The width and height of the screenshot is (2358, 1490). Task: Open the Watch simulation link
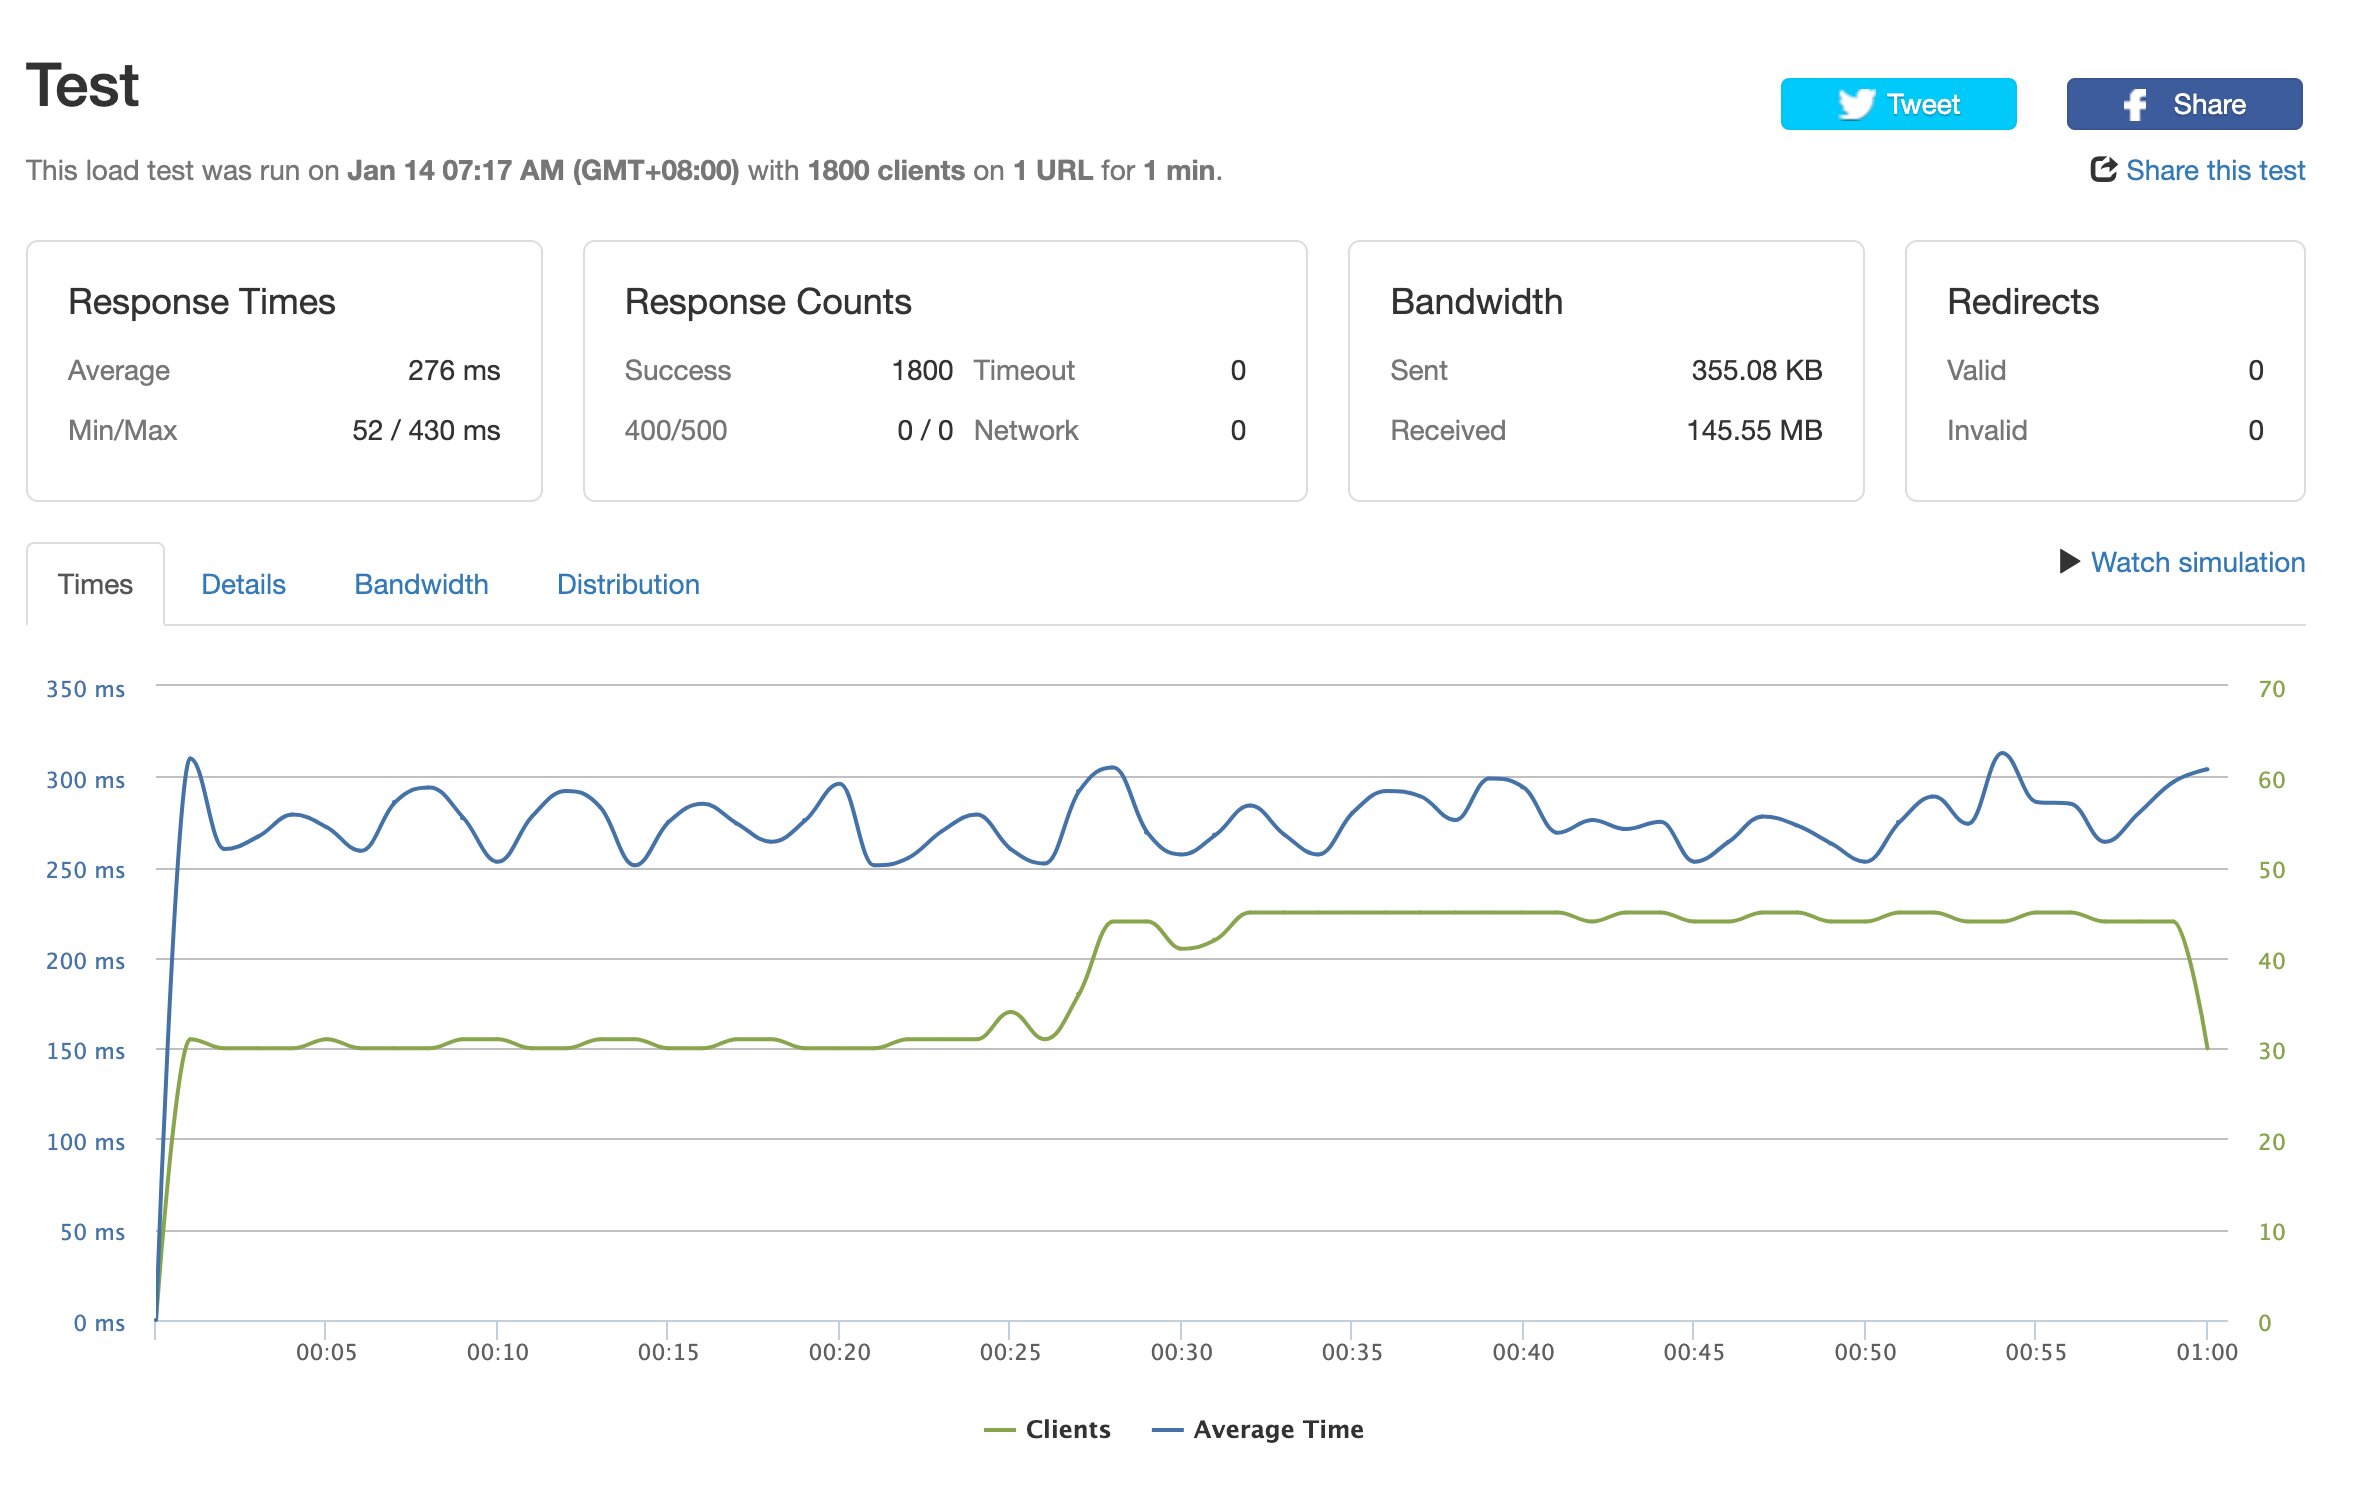point(2197,562)
